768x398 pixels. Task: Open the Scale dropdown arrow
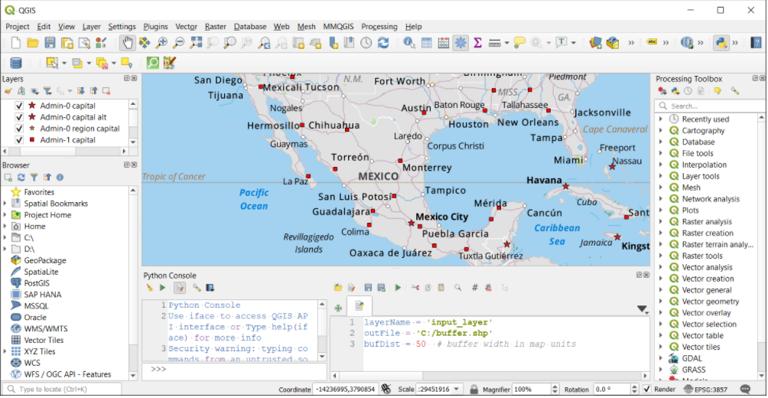tap(456, 389)
